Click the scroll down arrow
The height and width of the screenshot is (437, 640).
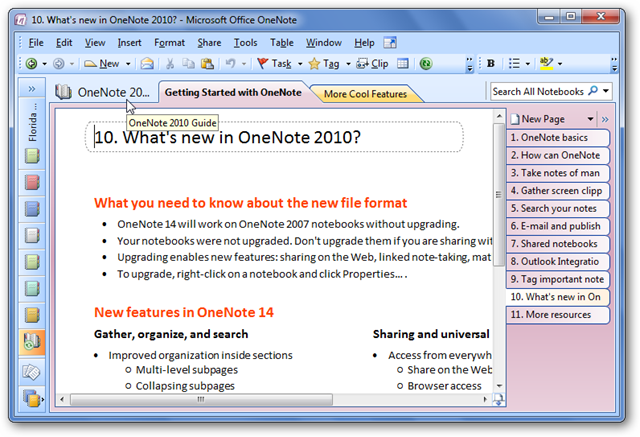499,386
